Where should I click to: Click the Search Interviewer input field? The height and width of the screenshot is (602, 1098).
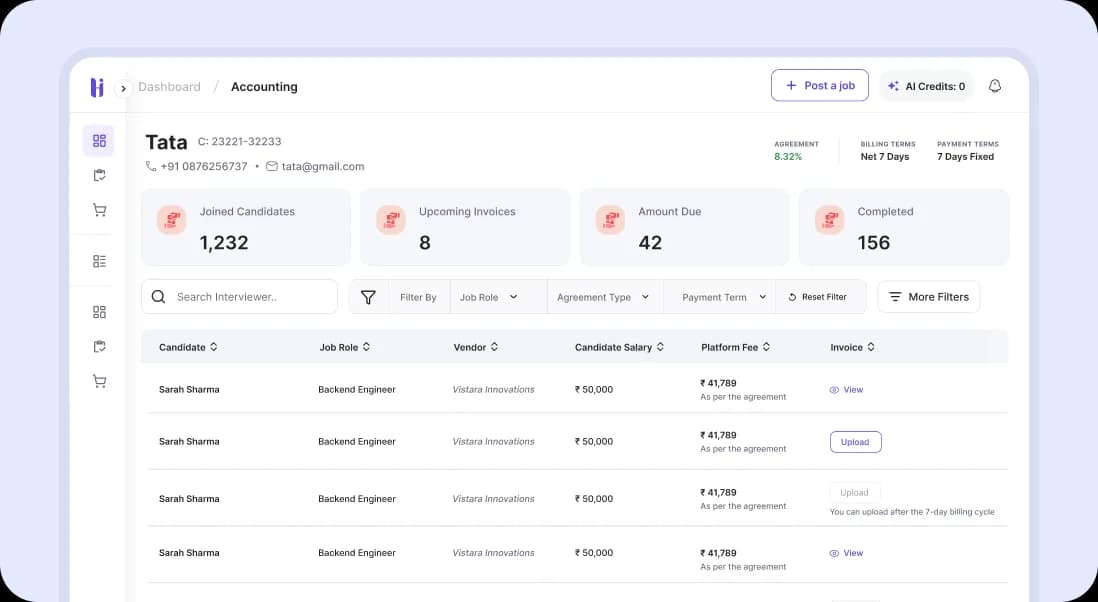pyautogui.click(x=240, y=297)
